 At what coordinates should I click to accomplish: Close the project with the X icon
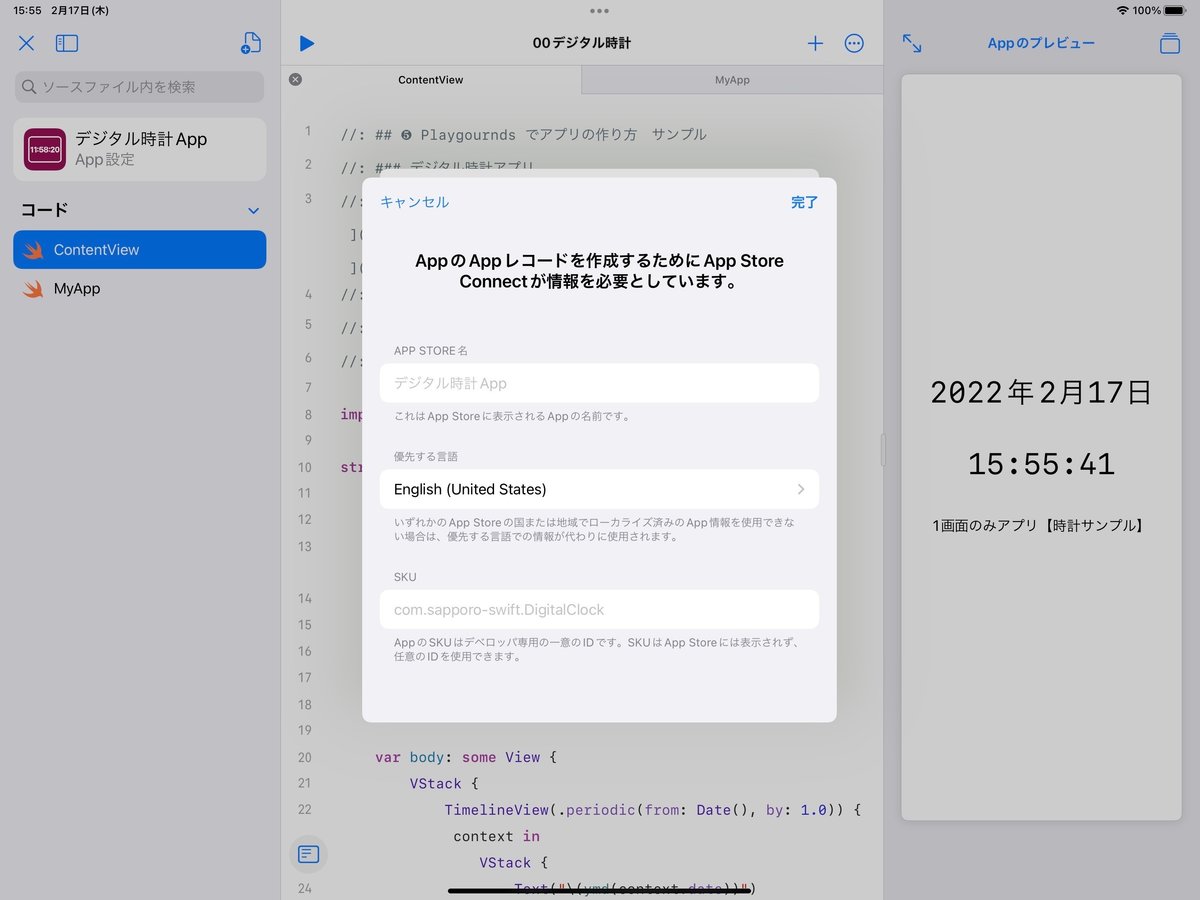click(x=27, y=43)
